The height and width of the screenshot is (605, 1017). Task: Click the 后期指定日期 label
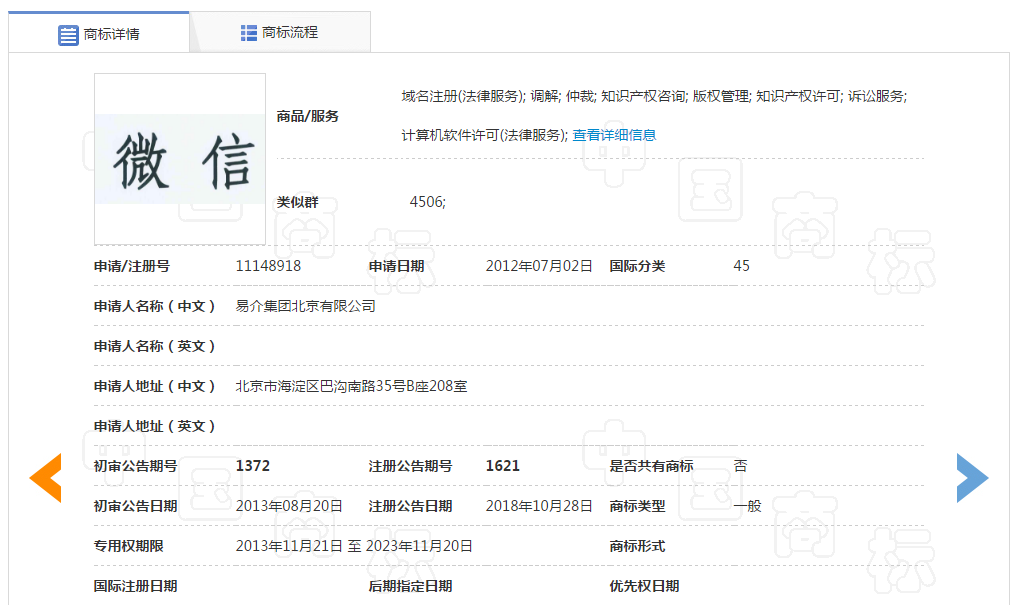click(x=410, y=586)
